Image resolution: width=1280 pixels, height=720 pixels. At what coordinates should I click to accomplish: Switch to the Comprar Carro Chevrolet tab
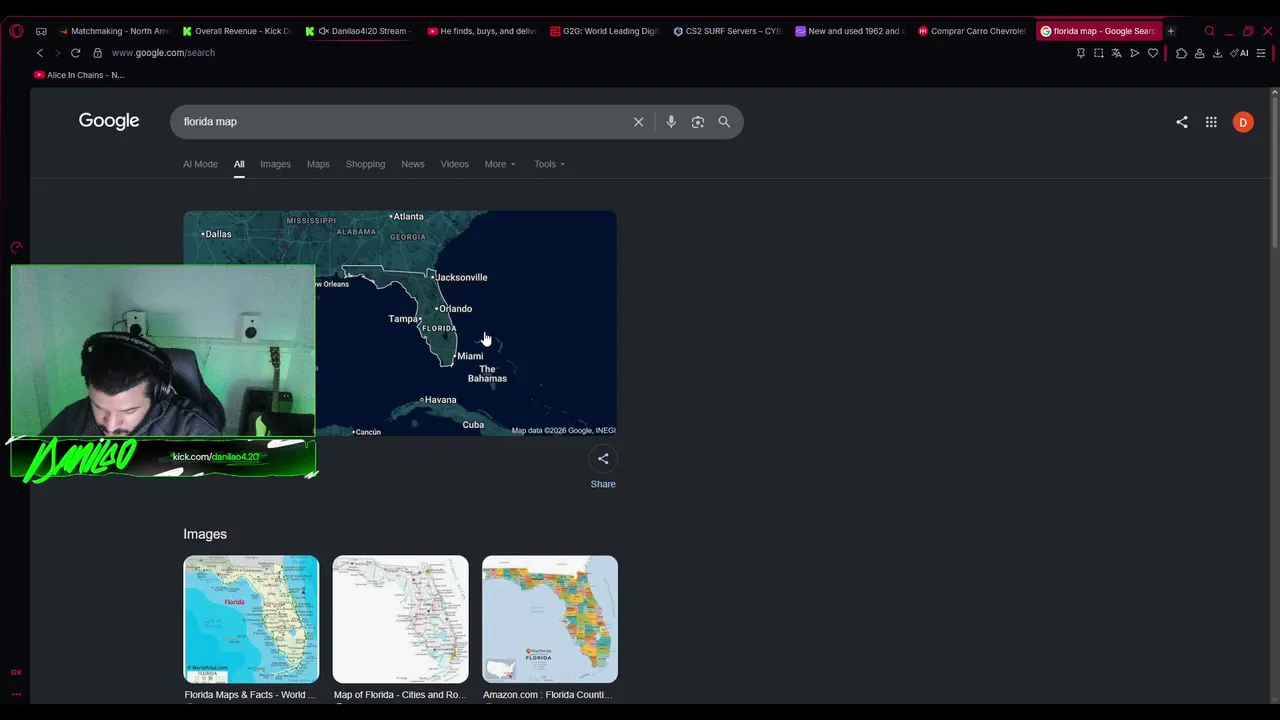tap(973, 31)
